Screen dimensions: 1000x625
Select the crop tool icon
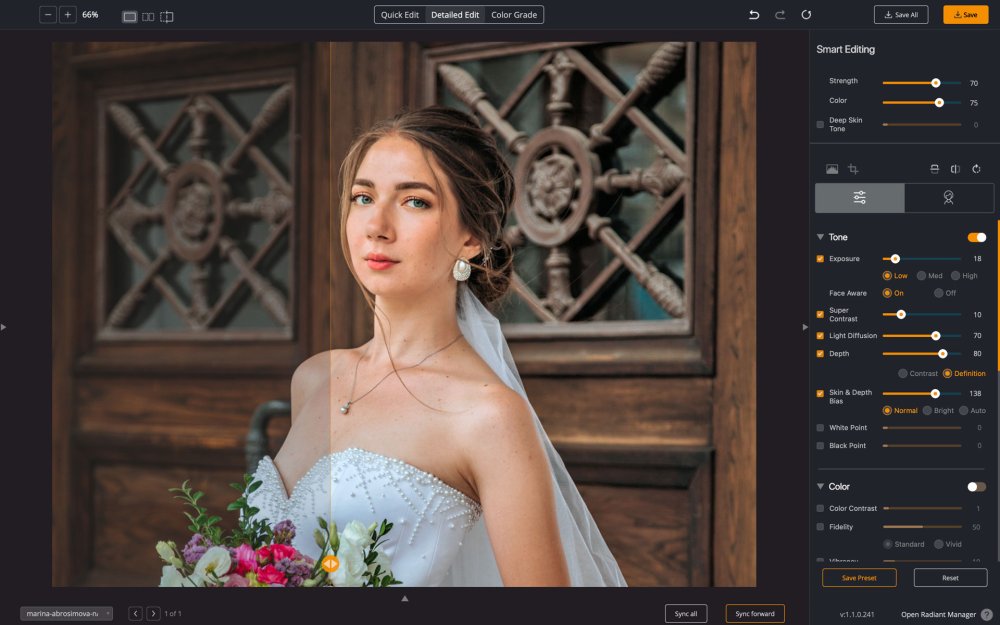click(x=853, y=169)
